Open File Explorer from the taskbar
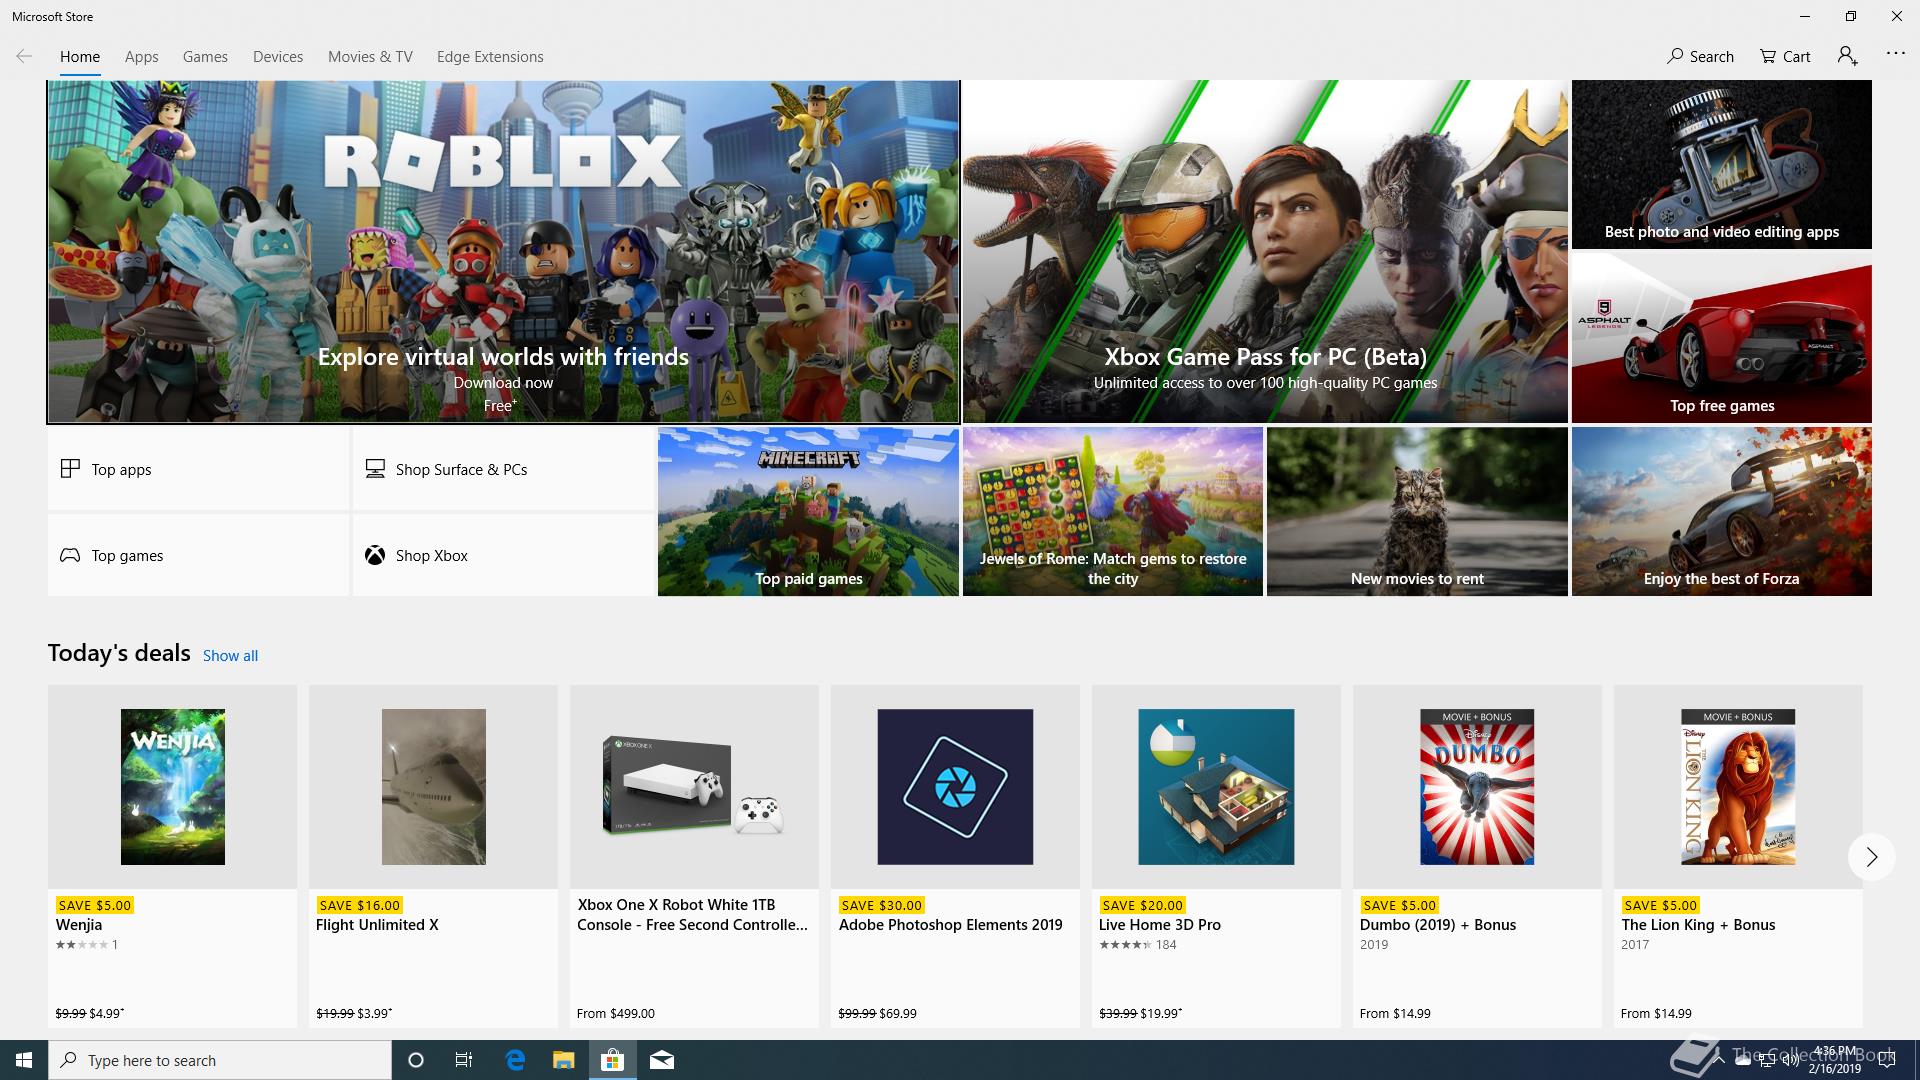 [563, 1060]
